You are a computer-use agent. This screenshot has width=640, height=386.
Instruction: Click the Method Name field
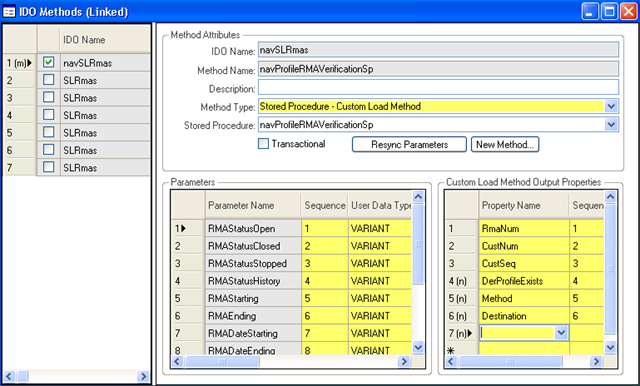pos(438,69)
